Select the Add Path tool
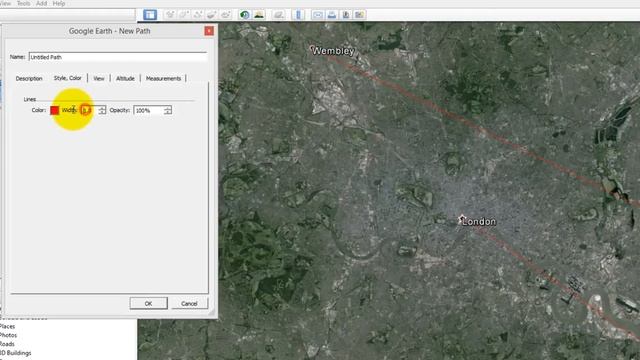The height and width of the screenshot is (360, 640). (x=198, y=15)
